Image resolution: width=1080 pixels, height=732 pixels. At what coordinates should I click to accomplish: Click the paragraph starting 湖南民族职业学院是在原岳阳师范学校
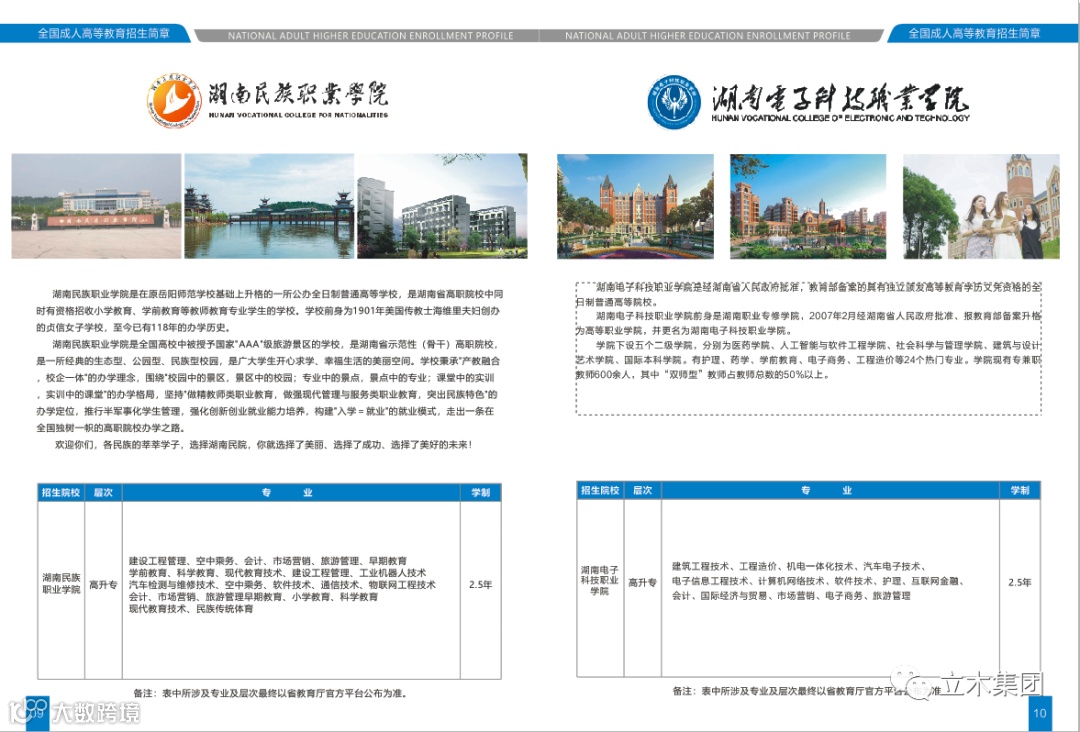point(269,311)
